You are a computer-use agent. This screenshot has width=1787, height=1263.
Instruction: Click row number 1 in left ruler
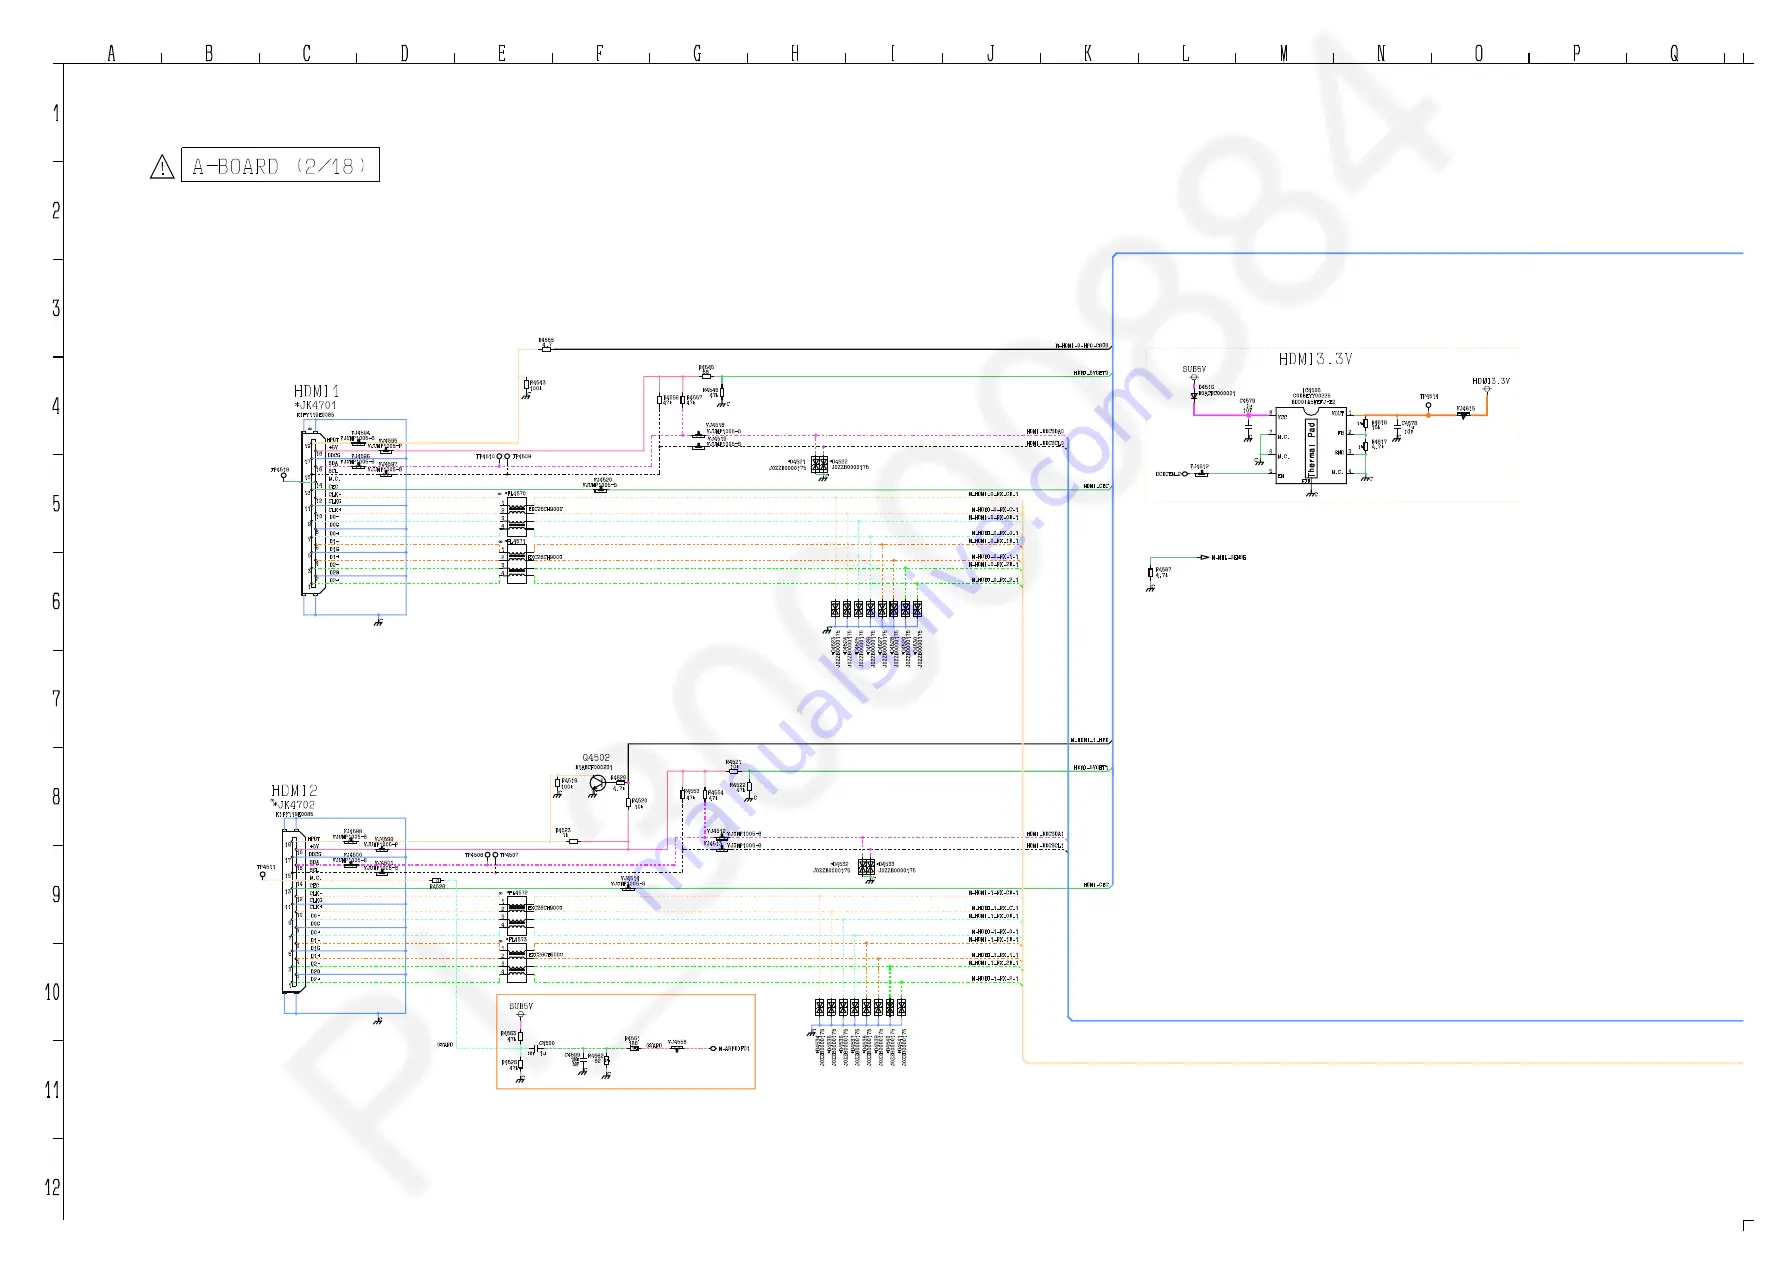pyautogui.click(x=56, y=113)
